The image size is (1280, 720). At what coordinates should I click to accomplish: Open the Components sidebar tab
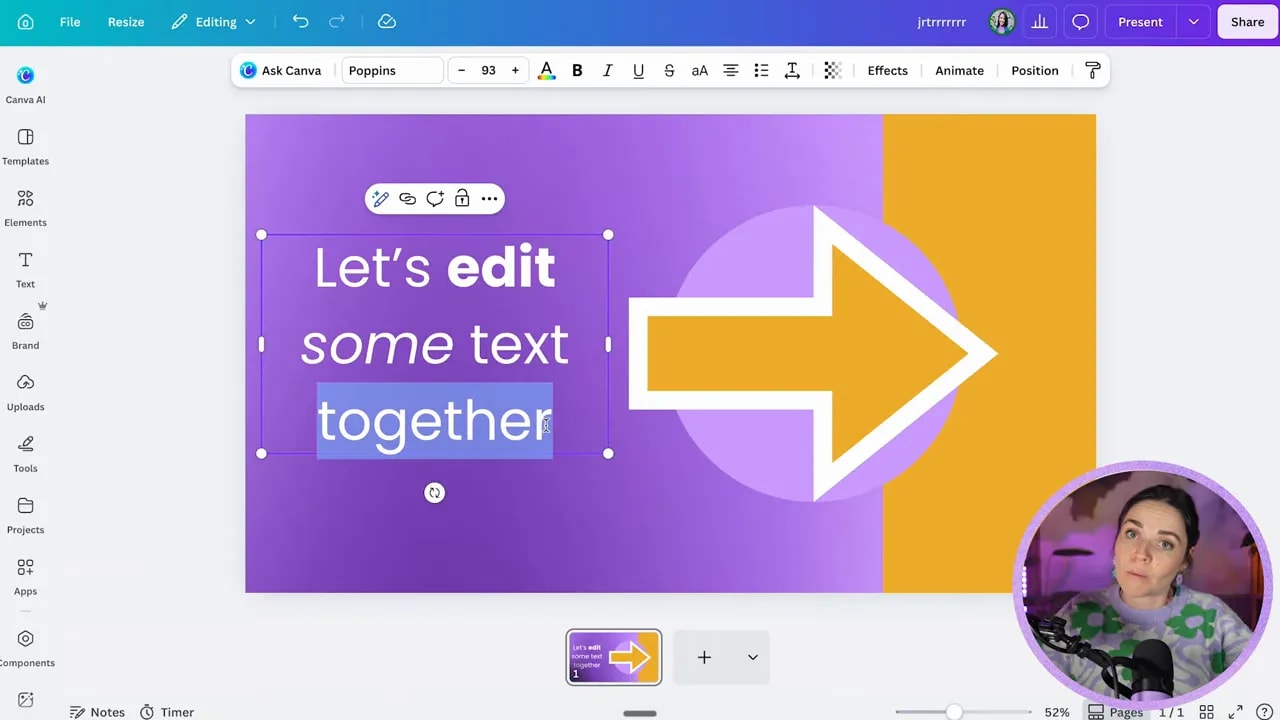[25, 648]
